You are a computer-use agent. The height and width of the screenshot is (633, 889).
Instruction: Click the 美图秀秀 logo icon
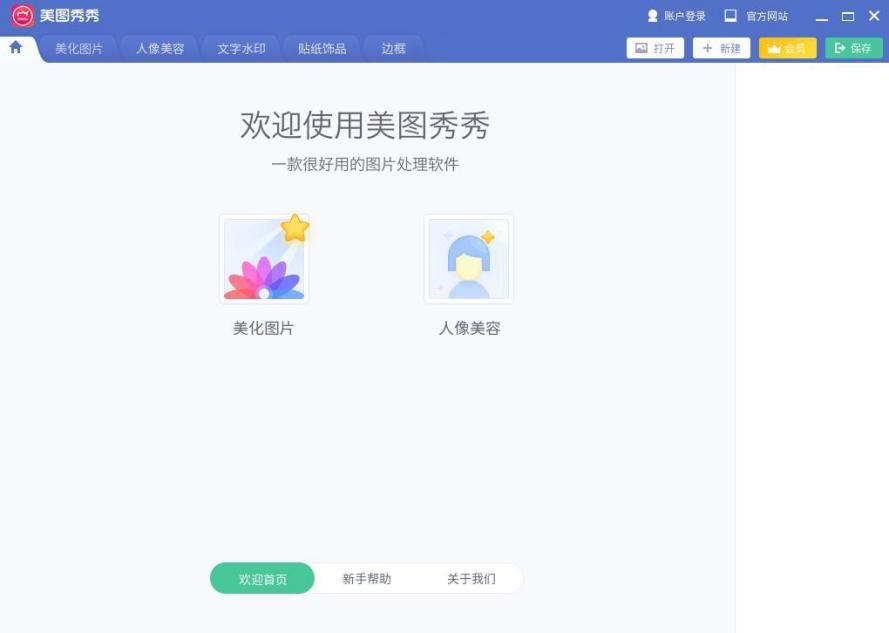[23, 15]
